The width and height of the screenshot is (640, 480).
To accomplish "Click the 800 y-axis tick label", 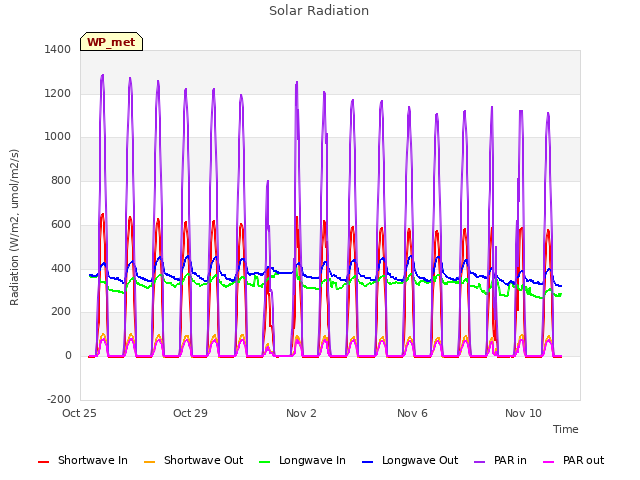I will (61, 180).
